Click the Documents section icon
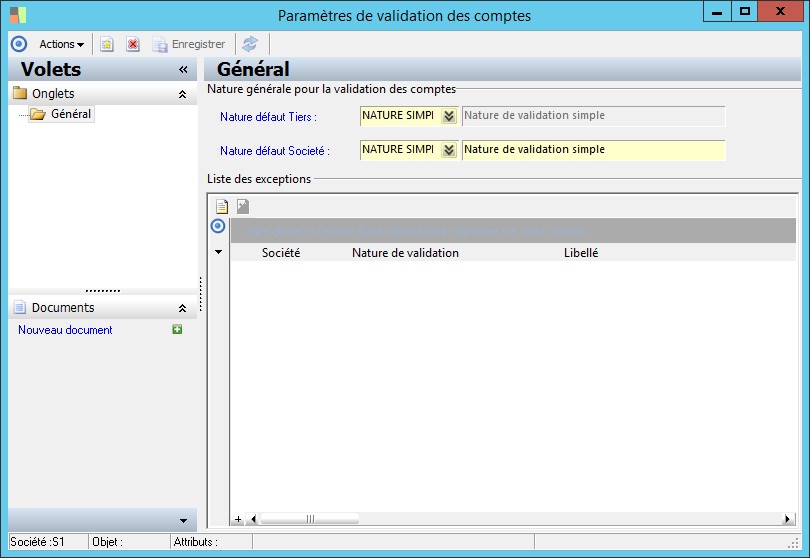 click(x=20, y=307)
